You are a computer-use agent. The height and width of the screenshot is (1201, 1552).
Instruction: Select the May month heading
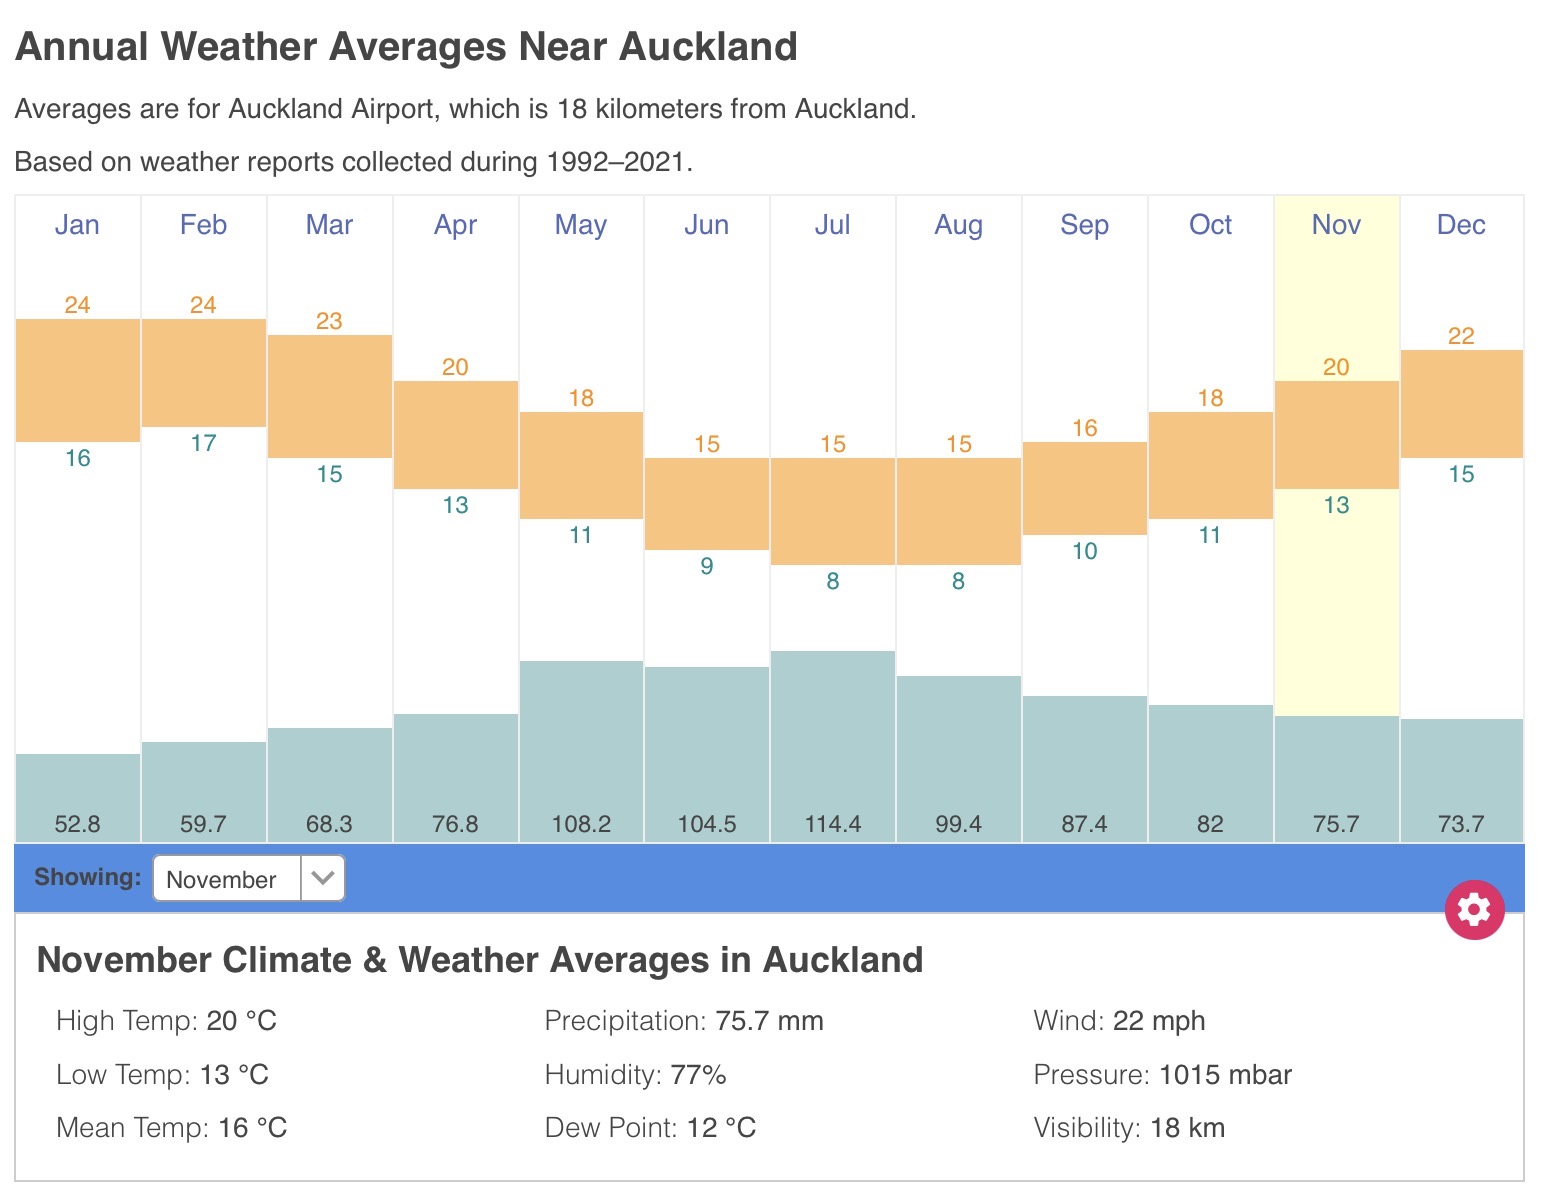point(581,225)
